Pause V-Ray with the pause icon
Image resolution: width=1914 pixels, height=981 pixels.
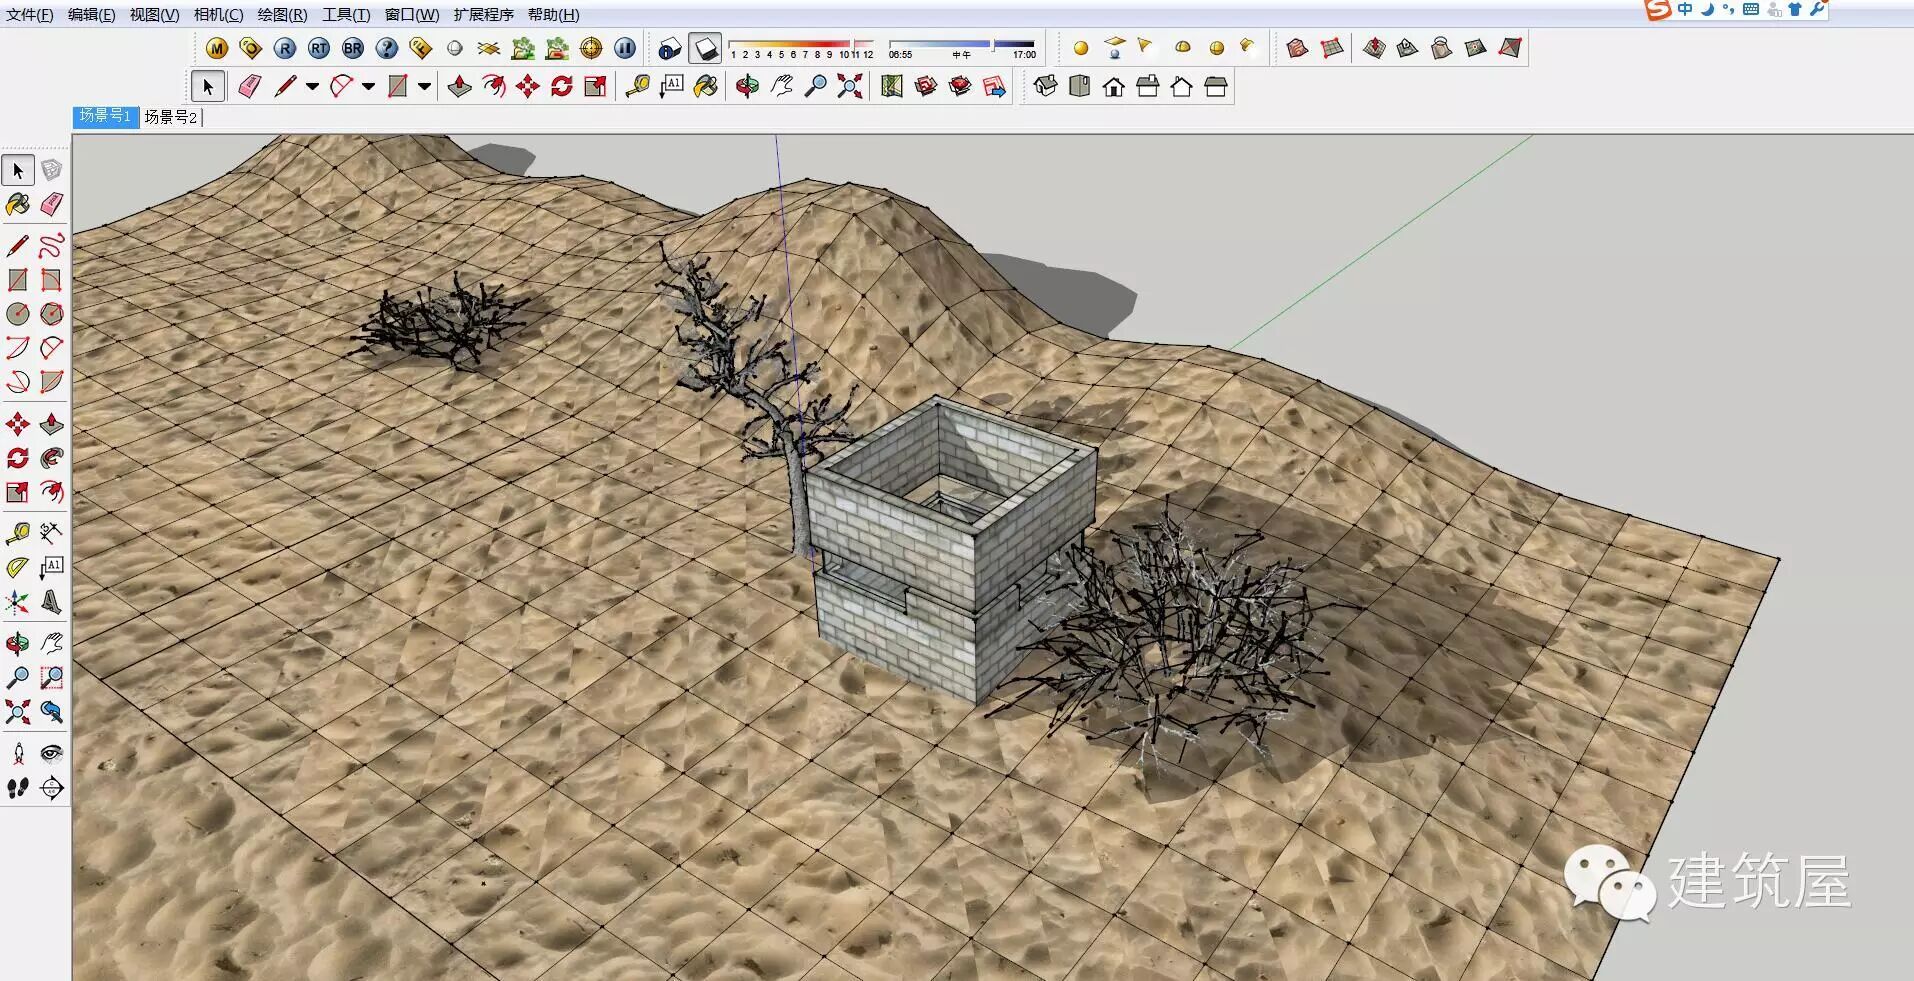pos(625,48)
